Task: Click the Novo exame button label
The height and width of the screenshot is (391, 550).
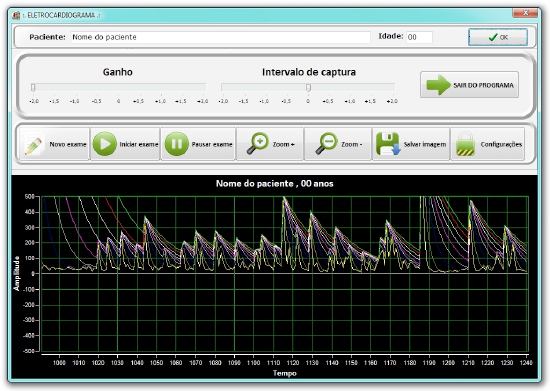Action: click(x=68, y=144)
